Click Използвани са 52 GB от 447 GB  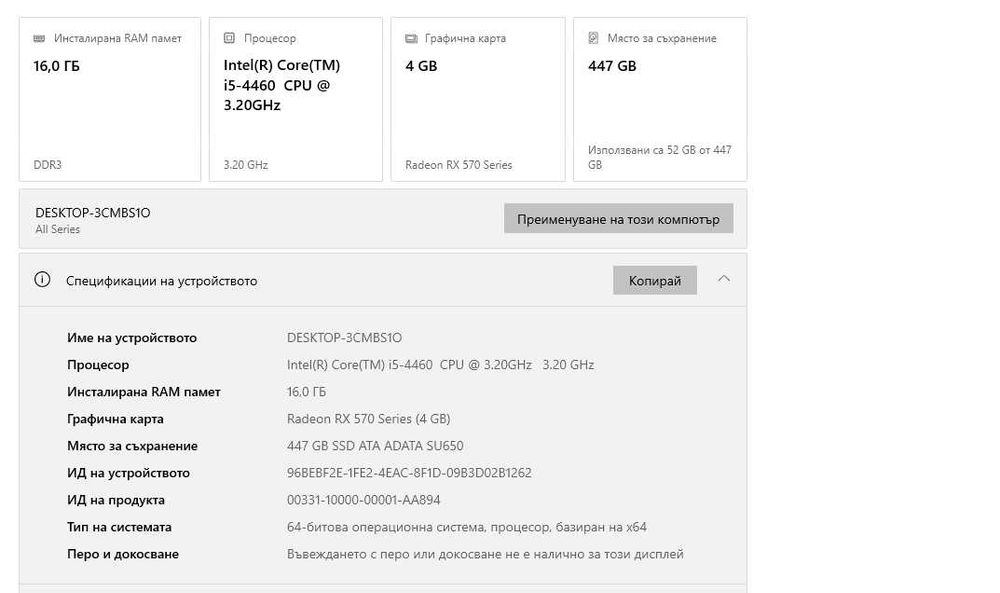tap(659, 157)
